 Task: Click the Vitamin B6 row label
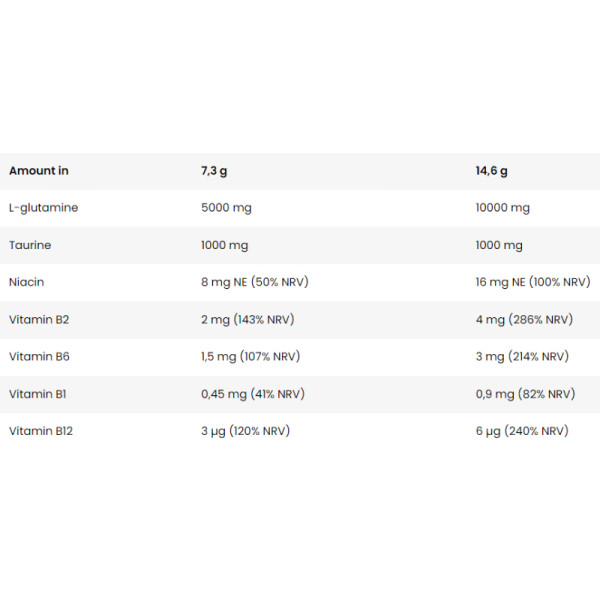pos(39,357)
